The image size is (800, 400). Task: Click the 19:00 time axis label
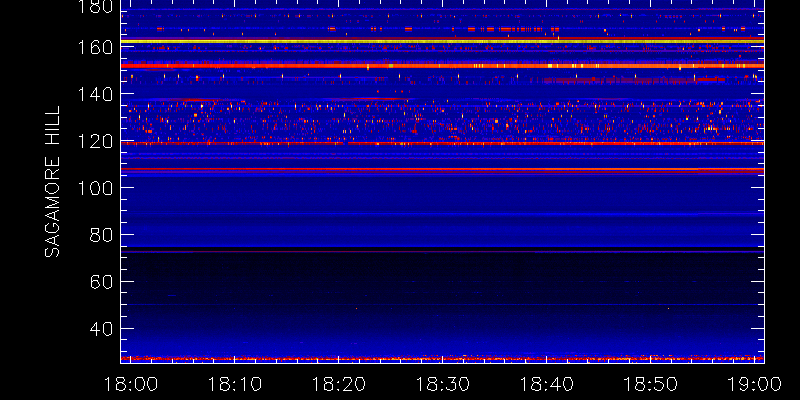[x=755, y=384]
